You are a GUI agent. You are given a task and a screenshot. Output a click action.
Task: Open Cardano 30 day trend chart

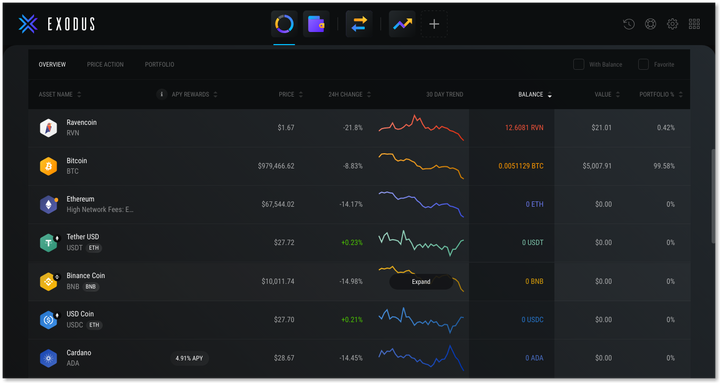(x=421, y=358)
